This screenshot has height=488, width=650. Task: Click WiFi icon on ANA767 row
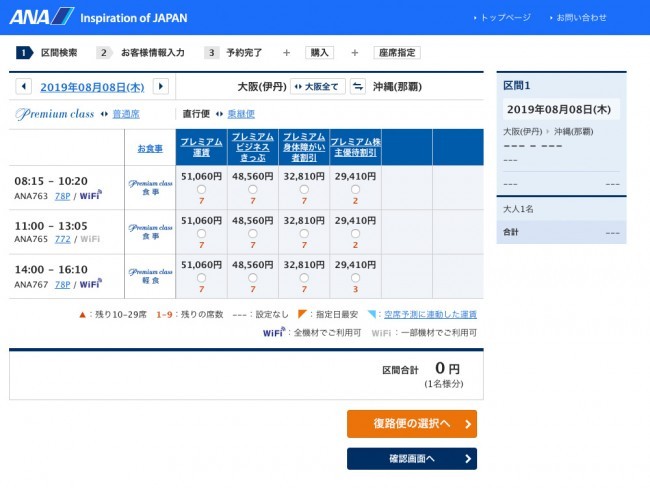pyautogui.click(x=90, y=284)
